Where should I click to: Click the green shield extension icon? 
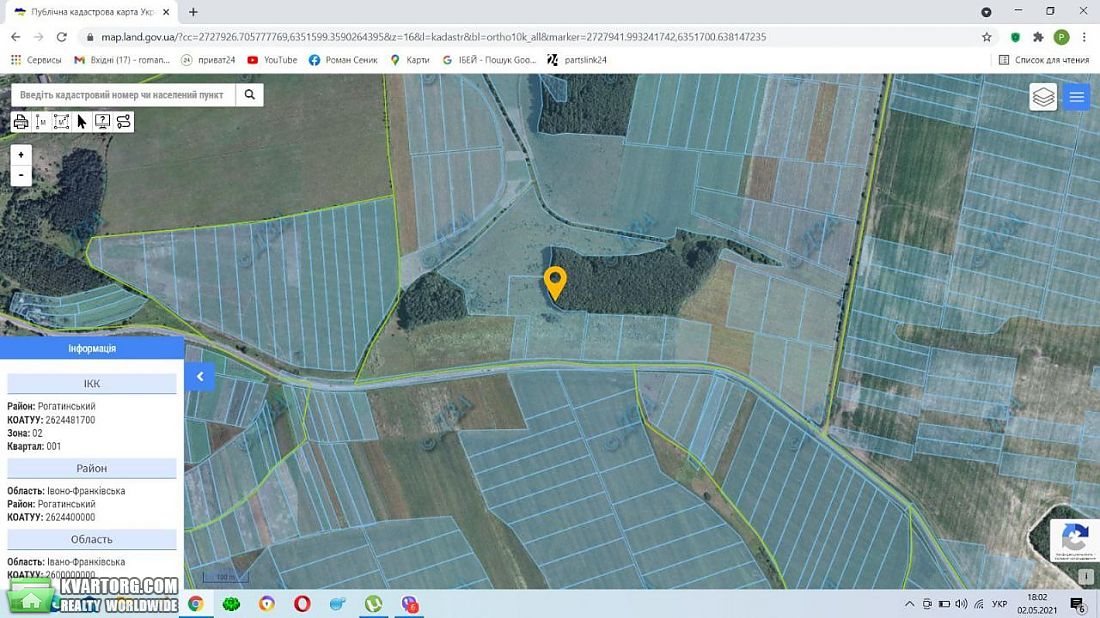tap(1015, 36)
